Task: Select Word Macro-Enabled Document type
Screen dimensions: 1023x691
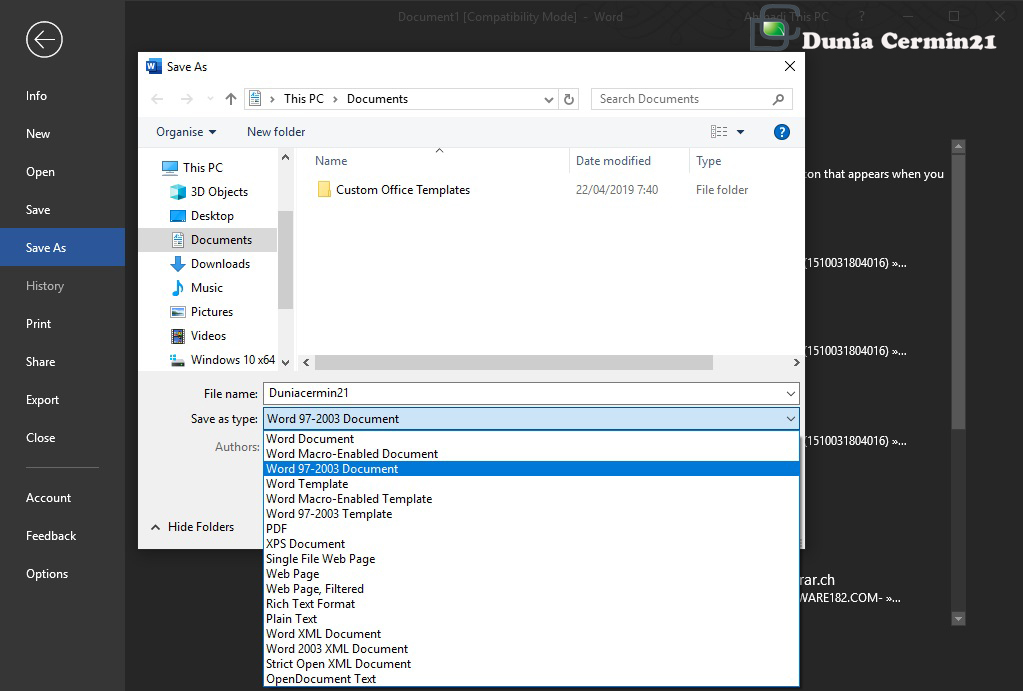Action: point(531,454)
